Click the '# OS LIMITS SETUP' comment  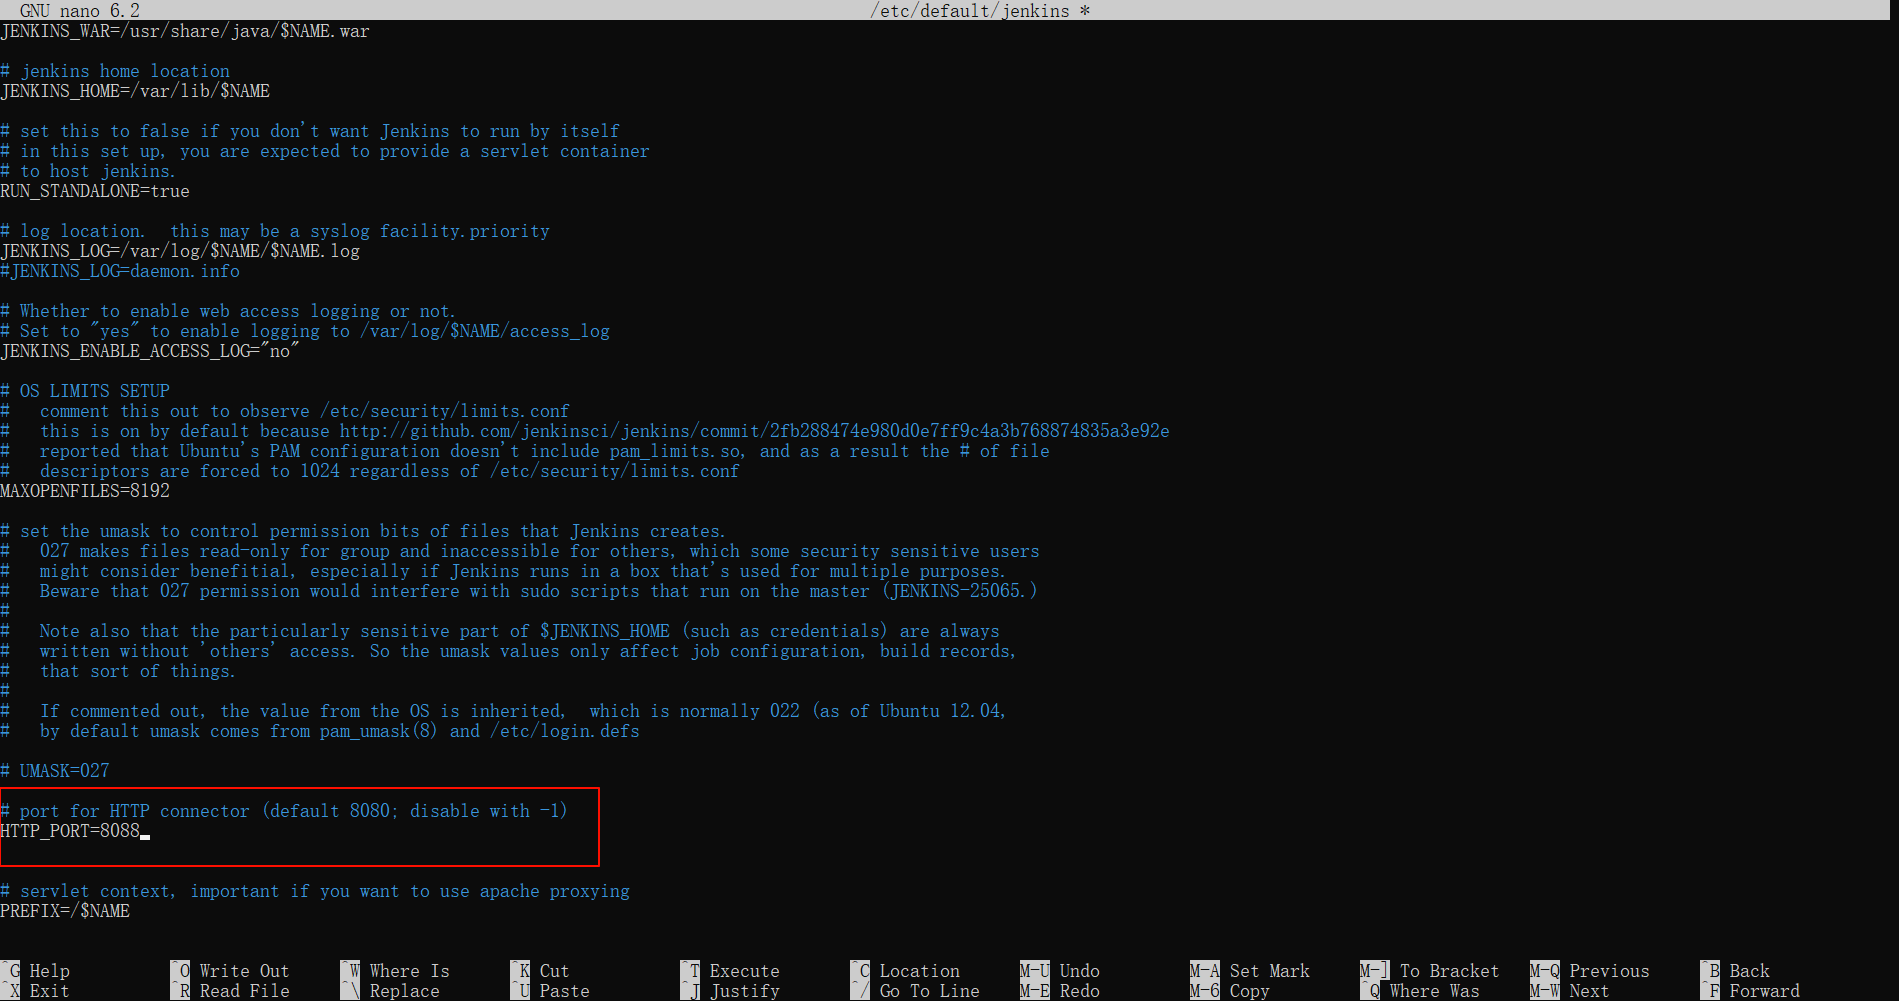click(x=85, y=391)
